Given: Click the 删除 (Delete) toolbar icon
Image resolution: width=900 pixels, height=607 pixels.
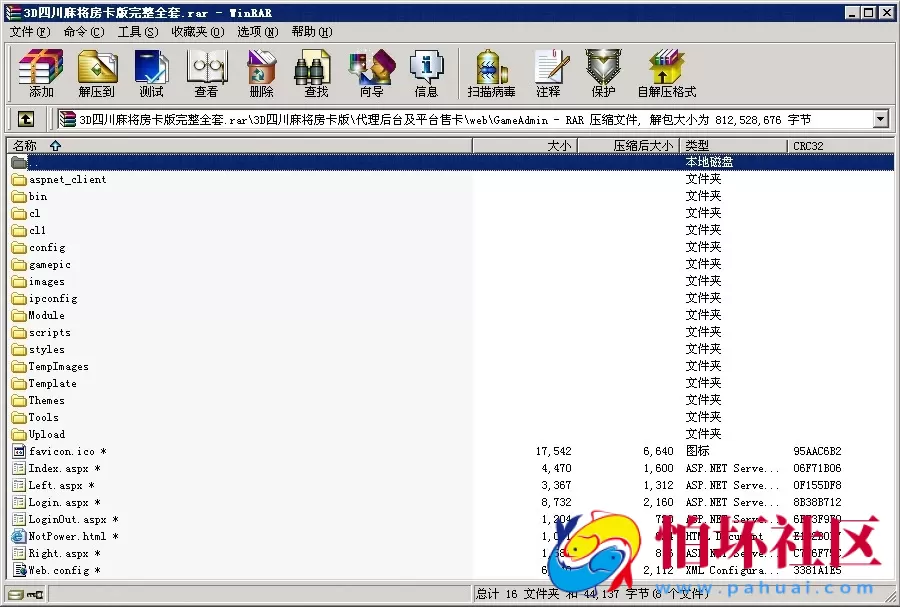Looking at the screenshot, I should [x=260, y=73].
